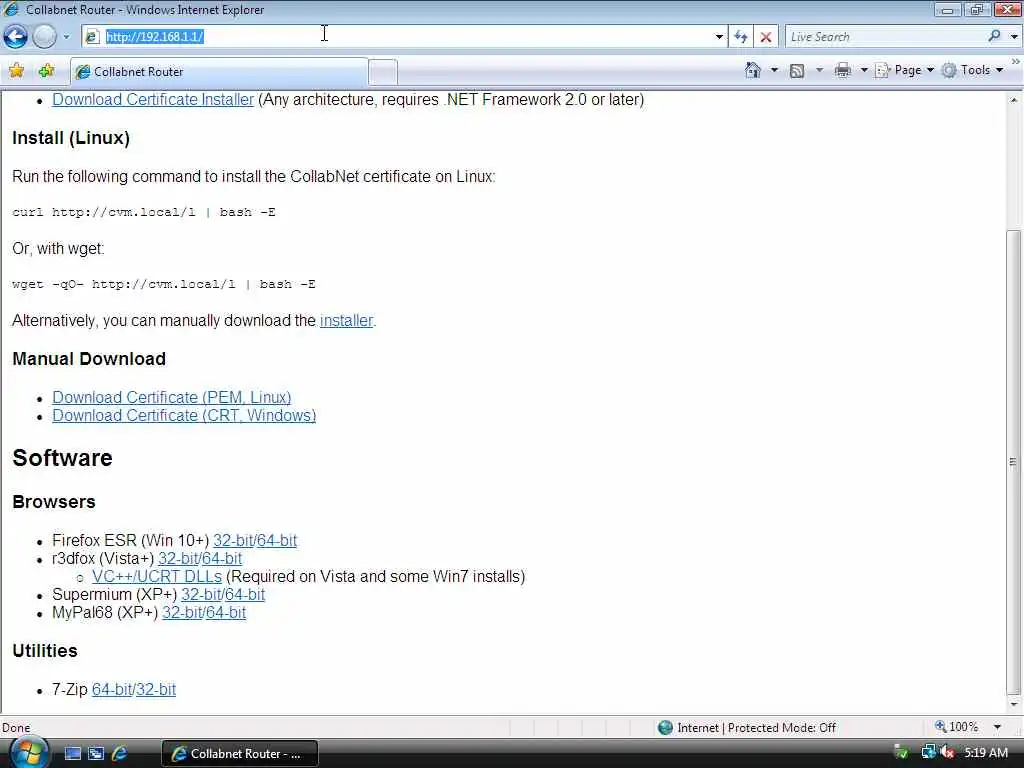Viewport: 1024px width, 768px height.
Task: Click the installer link for Linux
Action: pos(346,321)
